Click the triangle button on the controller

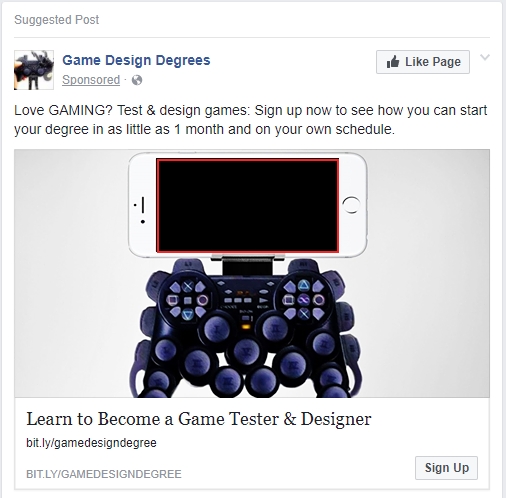click(304, 285)
